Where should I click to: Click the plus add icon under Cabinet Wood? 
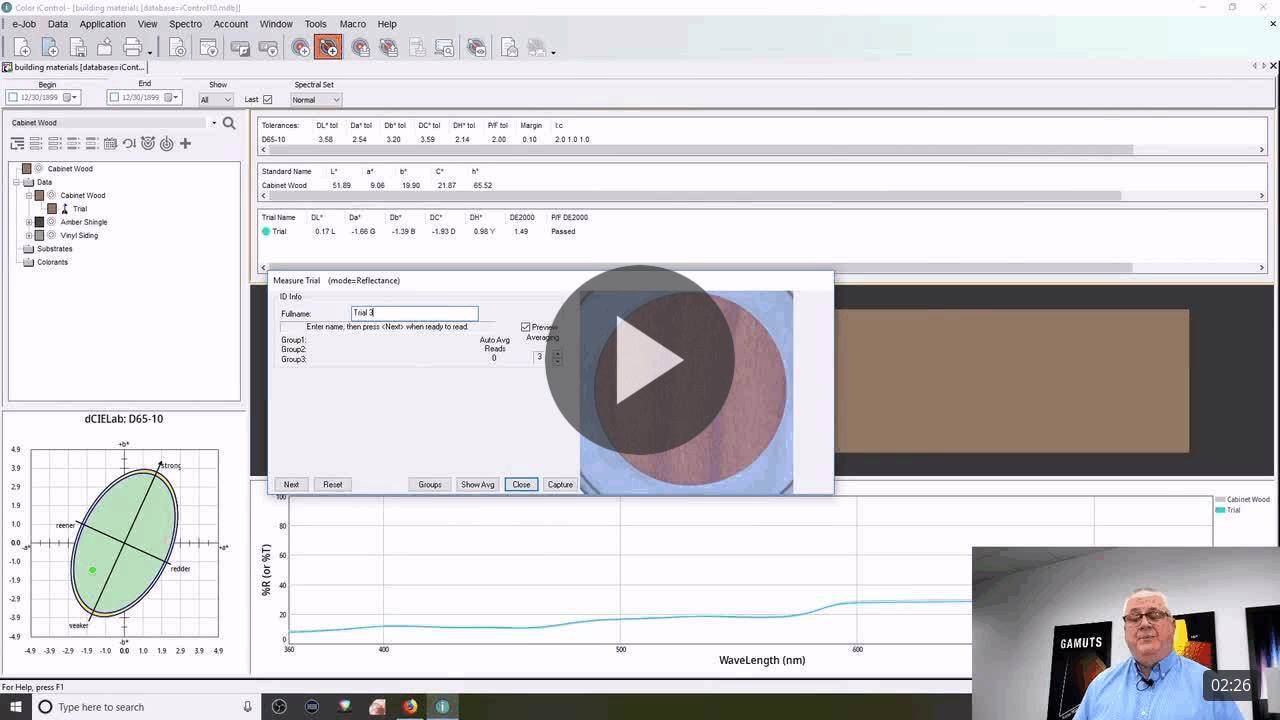[185, 143]
